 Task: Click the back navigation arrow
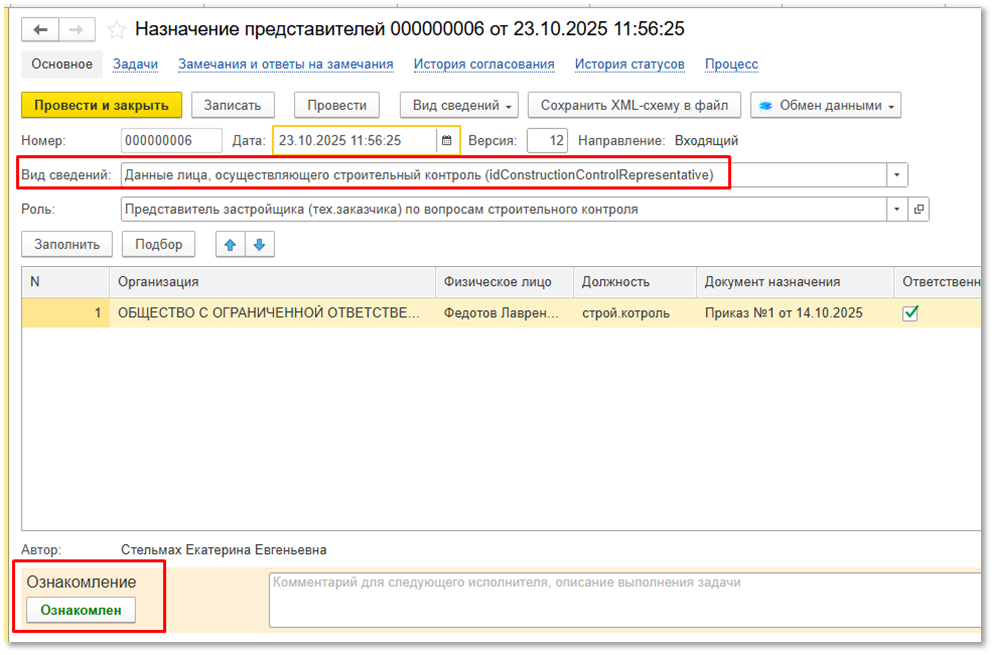tap(41, 30)
